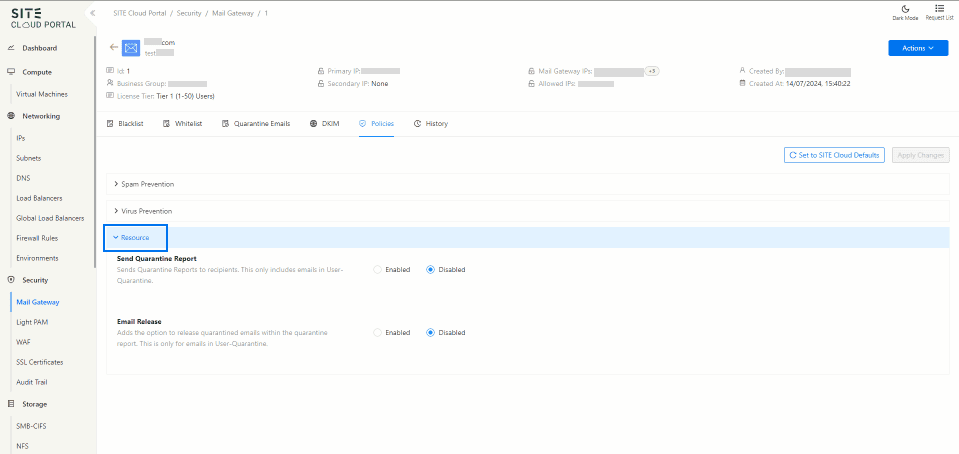Open the DKIM tab

click(x=325, y=124)
